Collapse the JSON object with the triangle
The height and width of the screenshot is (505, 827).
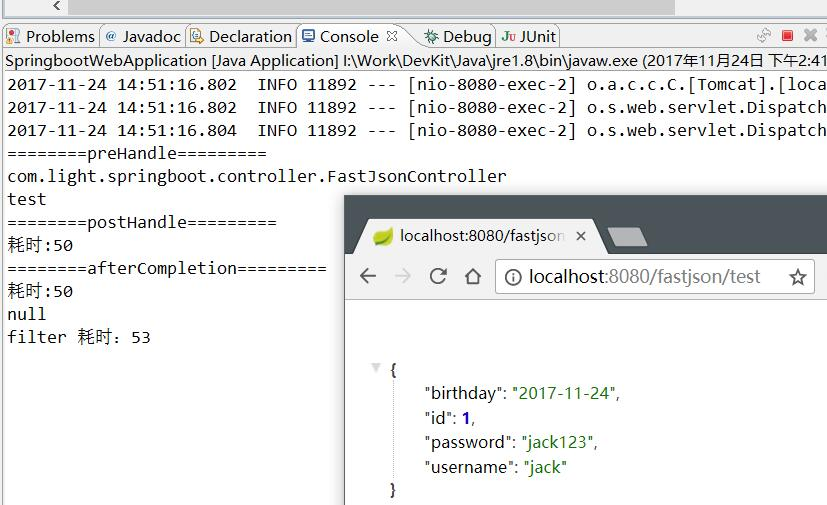[x=376, y=367]
